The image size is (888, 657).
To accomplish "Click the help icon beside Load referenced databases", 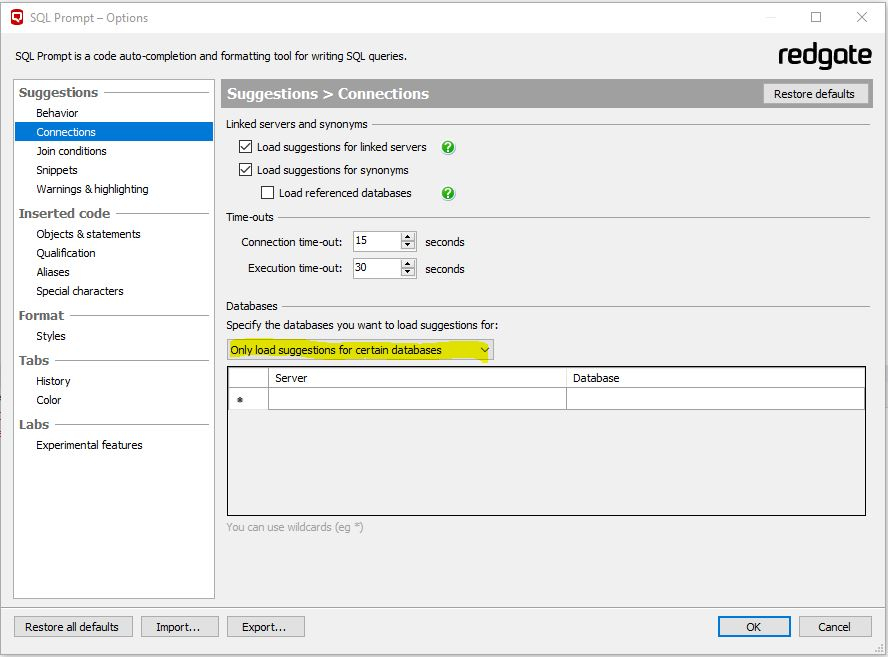I will coord(448,194).
